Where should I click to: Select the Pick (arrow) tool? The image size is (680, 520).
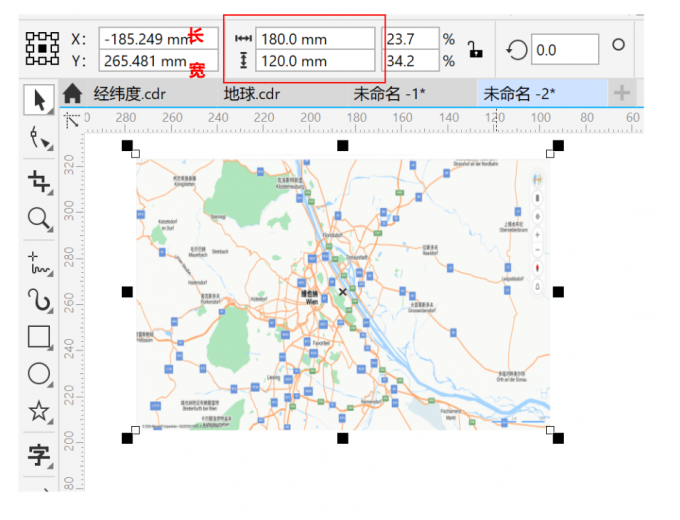click(39, 100)
